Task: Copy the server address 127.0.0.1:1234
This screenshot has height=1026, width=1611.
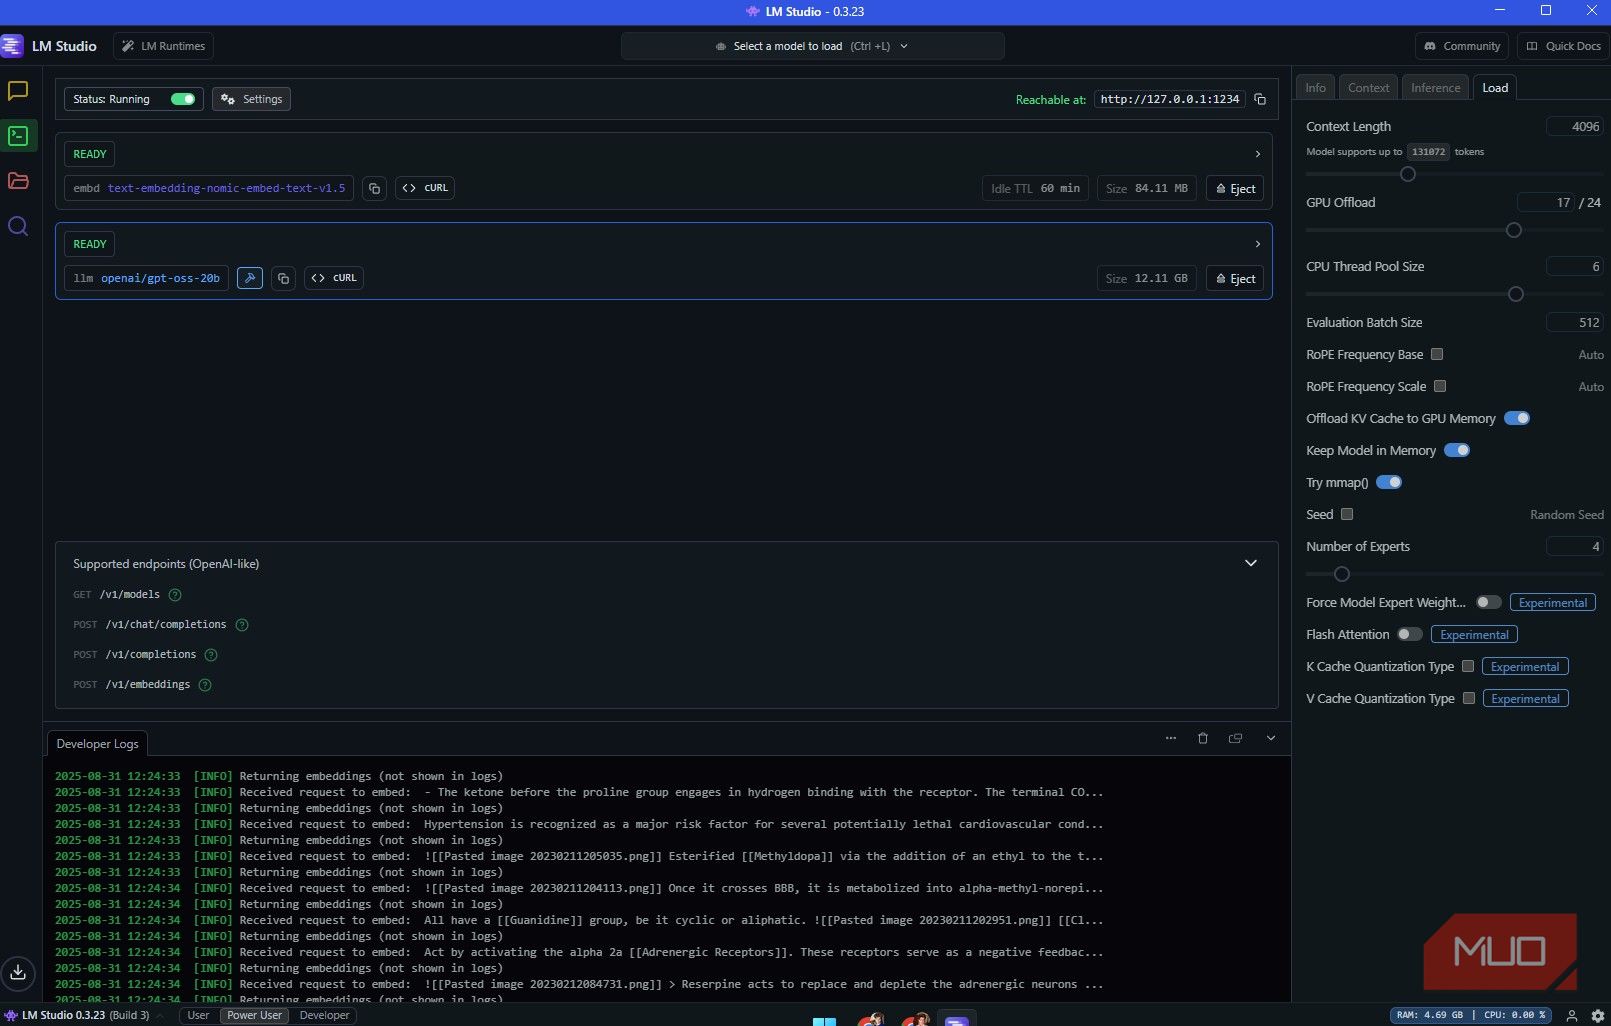Action: click(x=1260, y=100)
